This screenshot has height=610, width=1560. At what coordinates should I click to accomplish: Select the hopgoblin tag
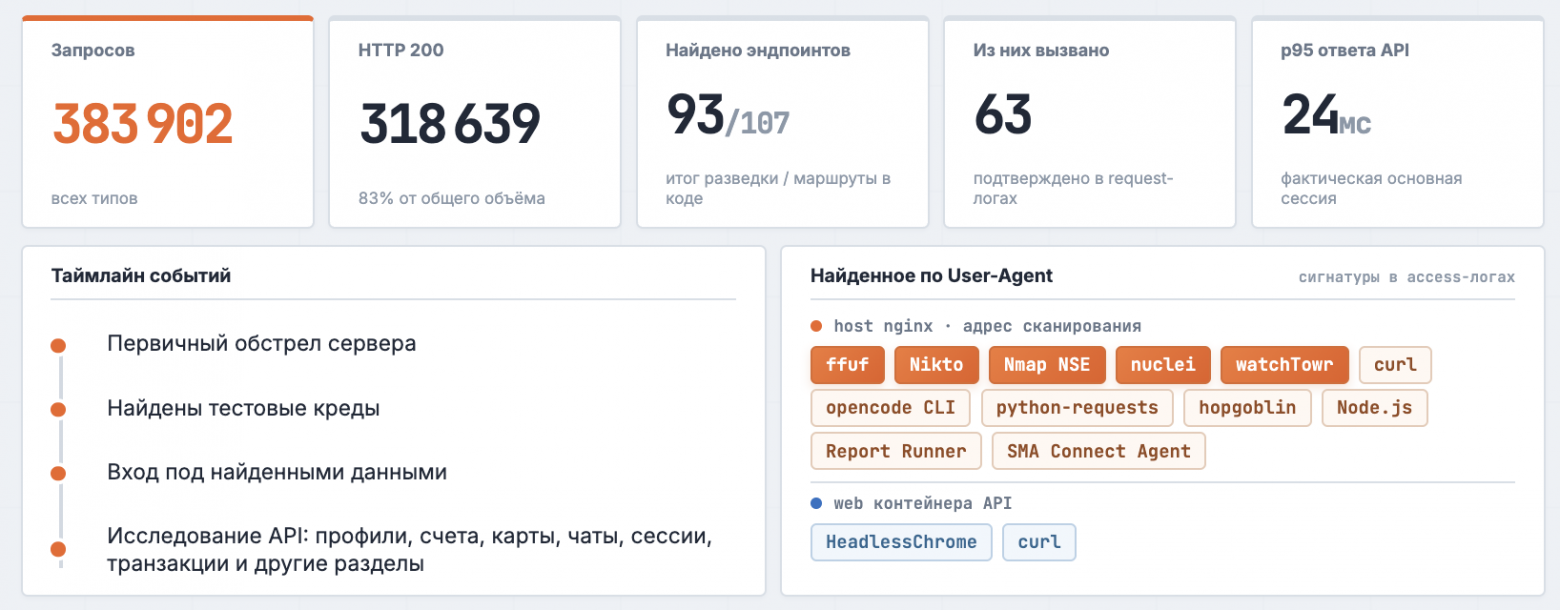point(1247,408)
